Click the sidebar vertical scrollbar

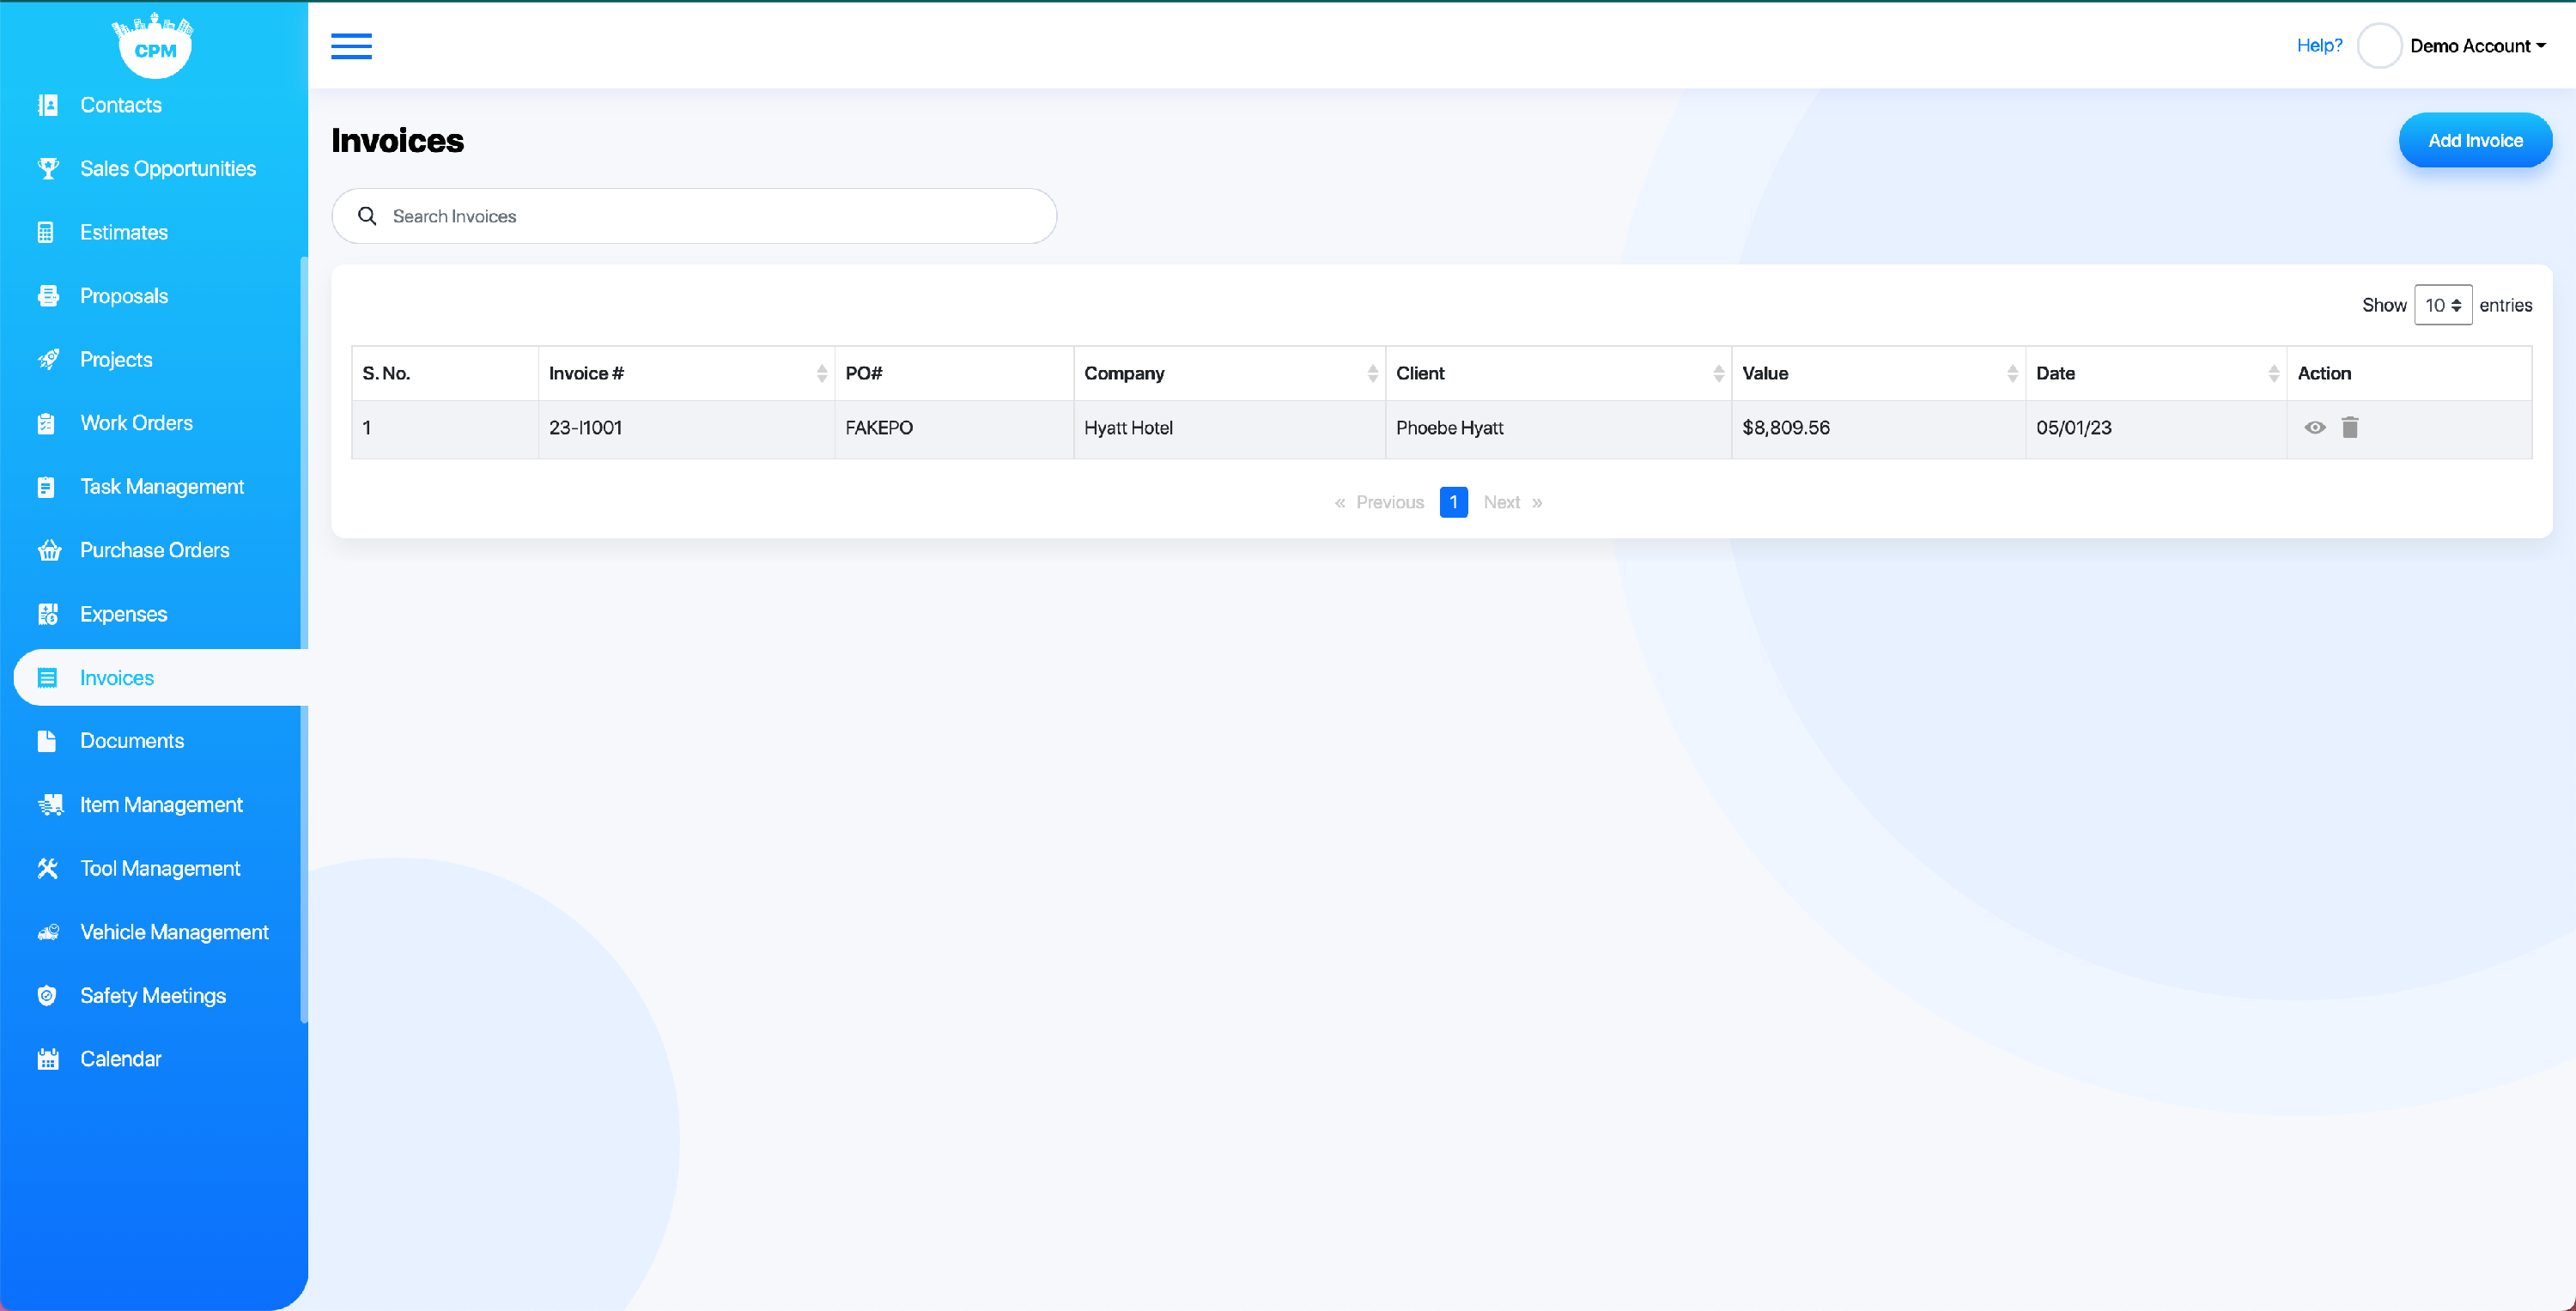coord(303,640)
